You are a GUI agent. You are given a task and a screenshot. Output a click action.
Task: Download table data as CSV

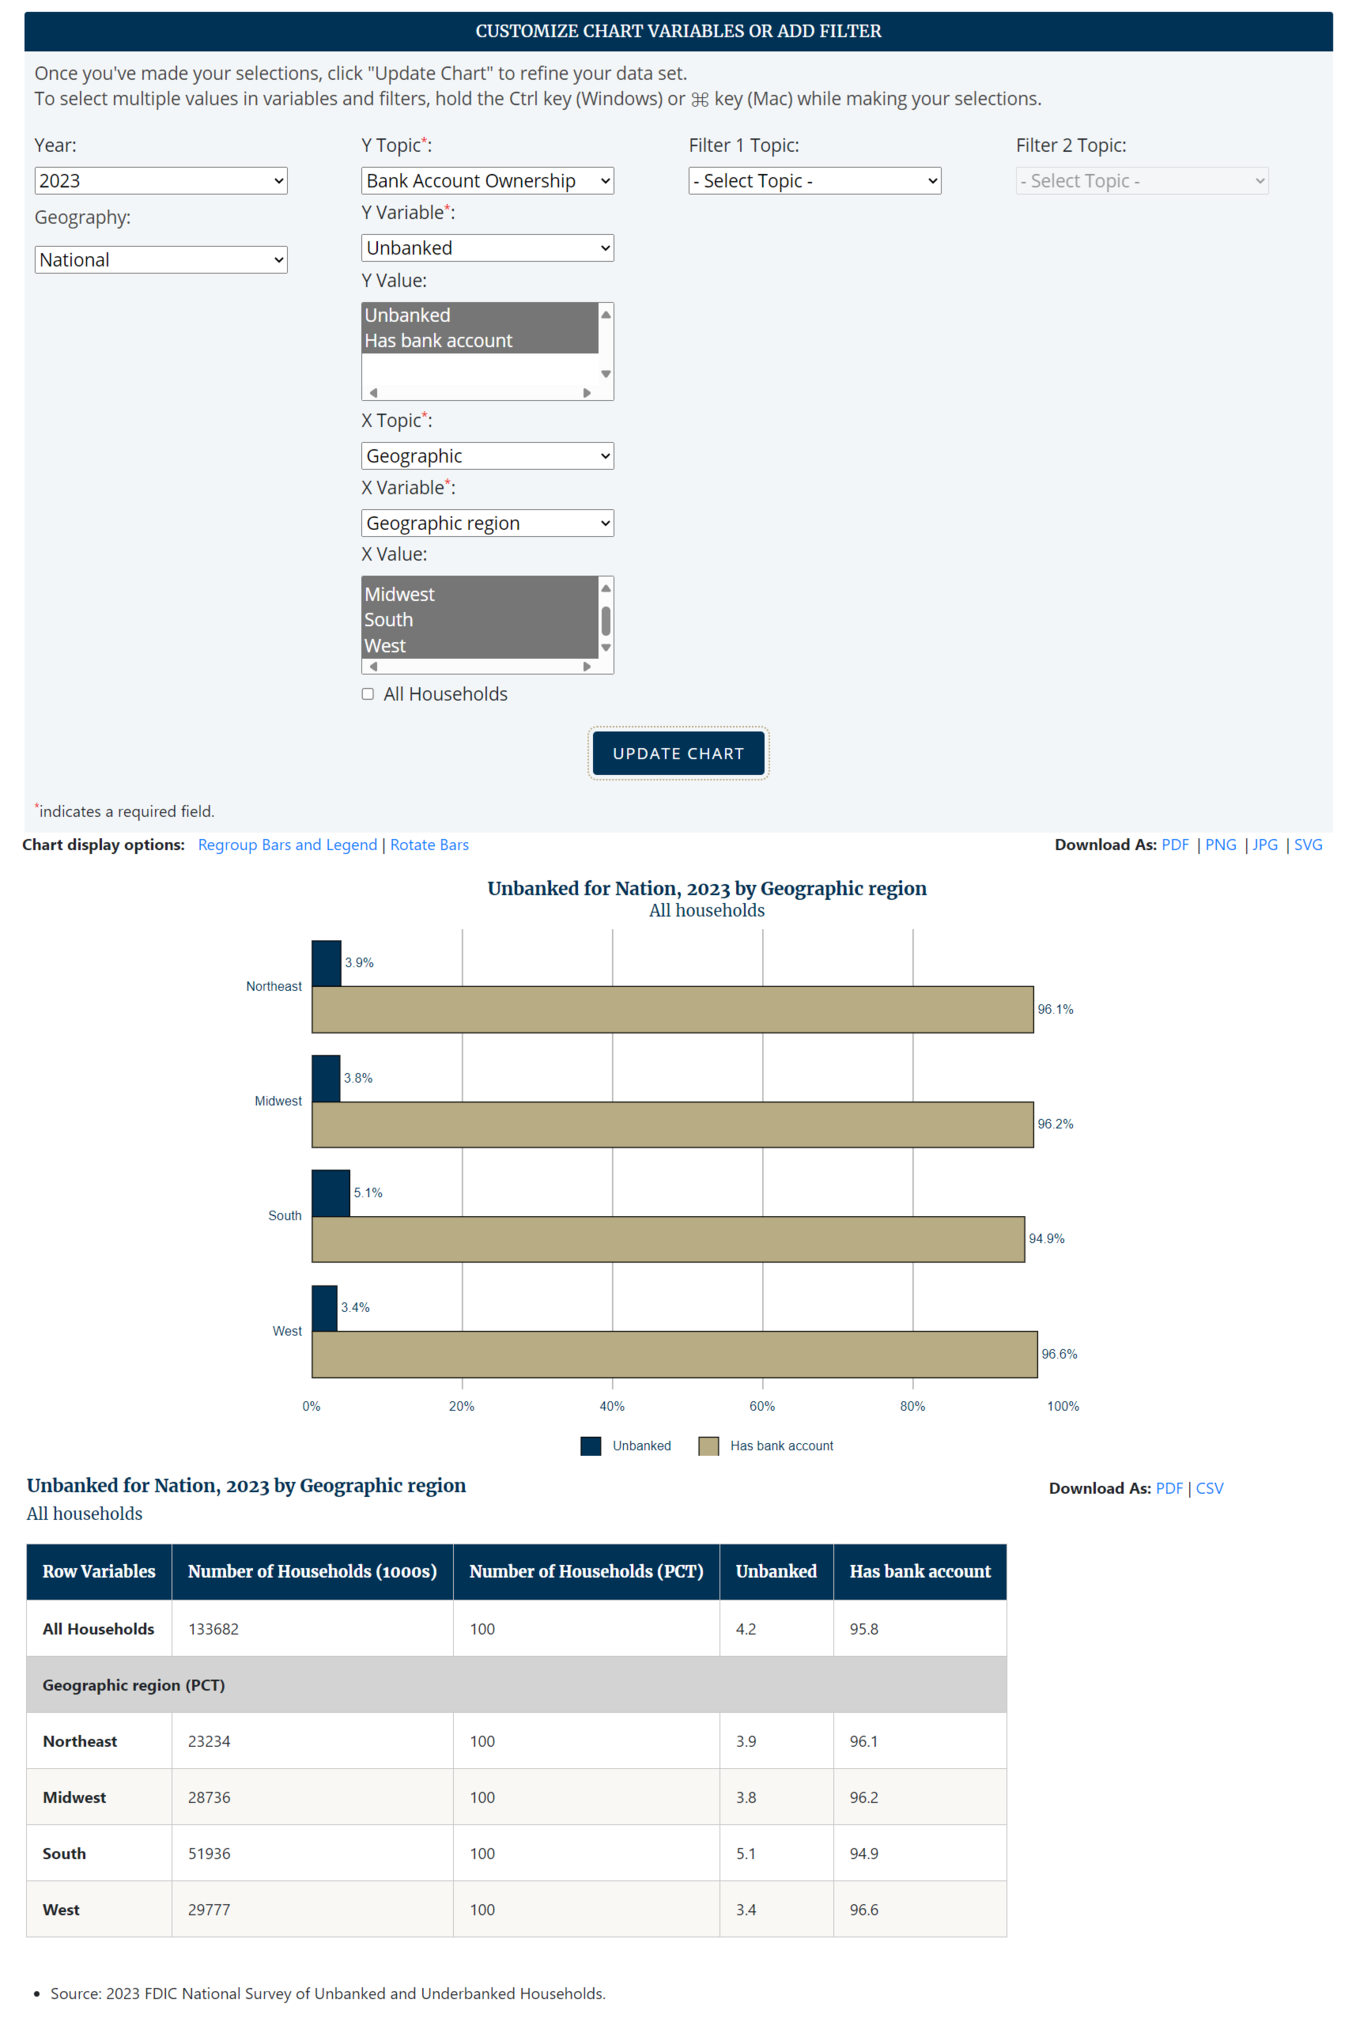[1209, 1488]
